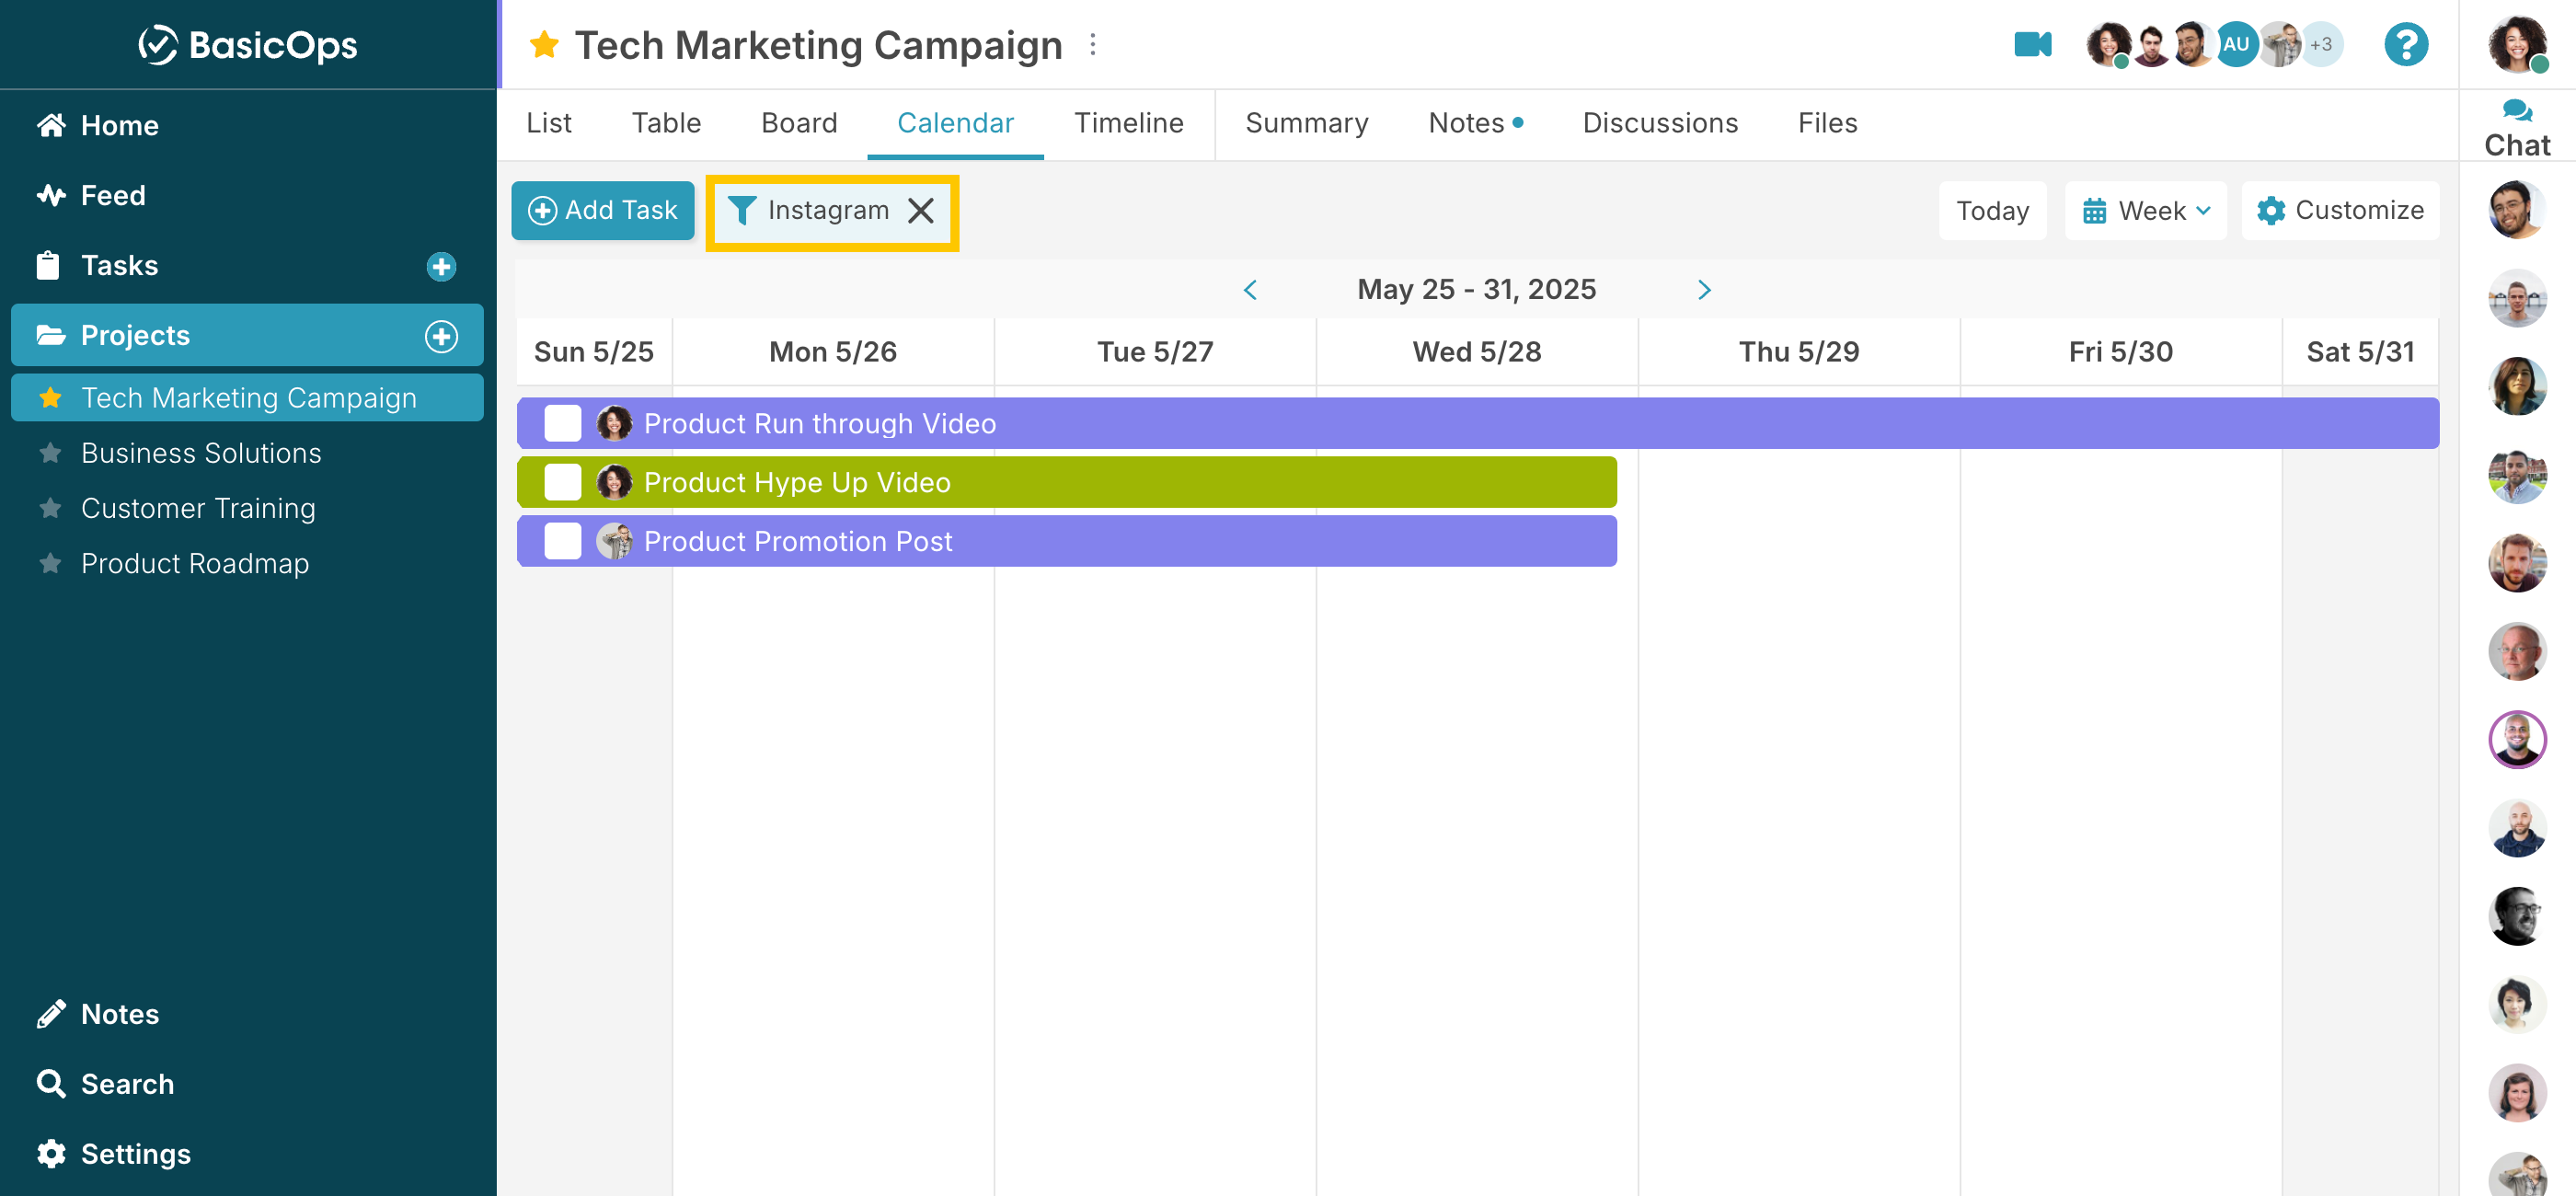
Task: Open the Product Roadmap project
Action: (195, 563)
